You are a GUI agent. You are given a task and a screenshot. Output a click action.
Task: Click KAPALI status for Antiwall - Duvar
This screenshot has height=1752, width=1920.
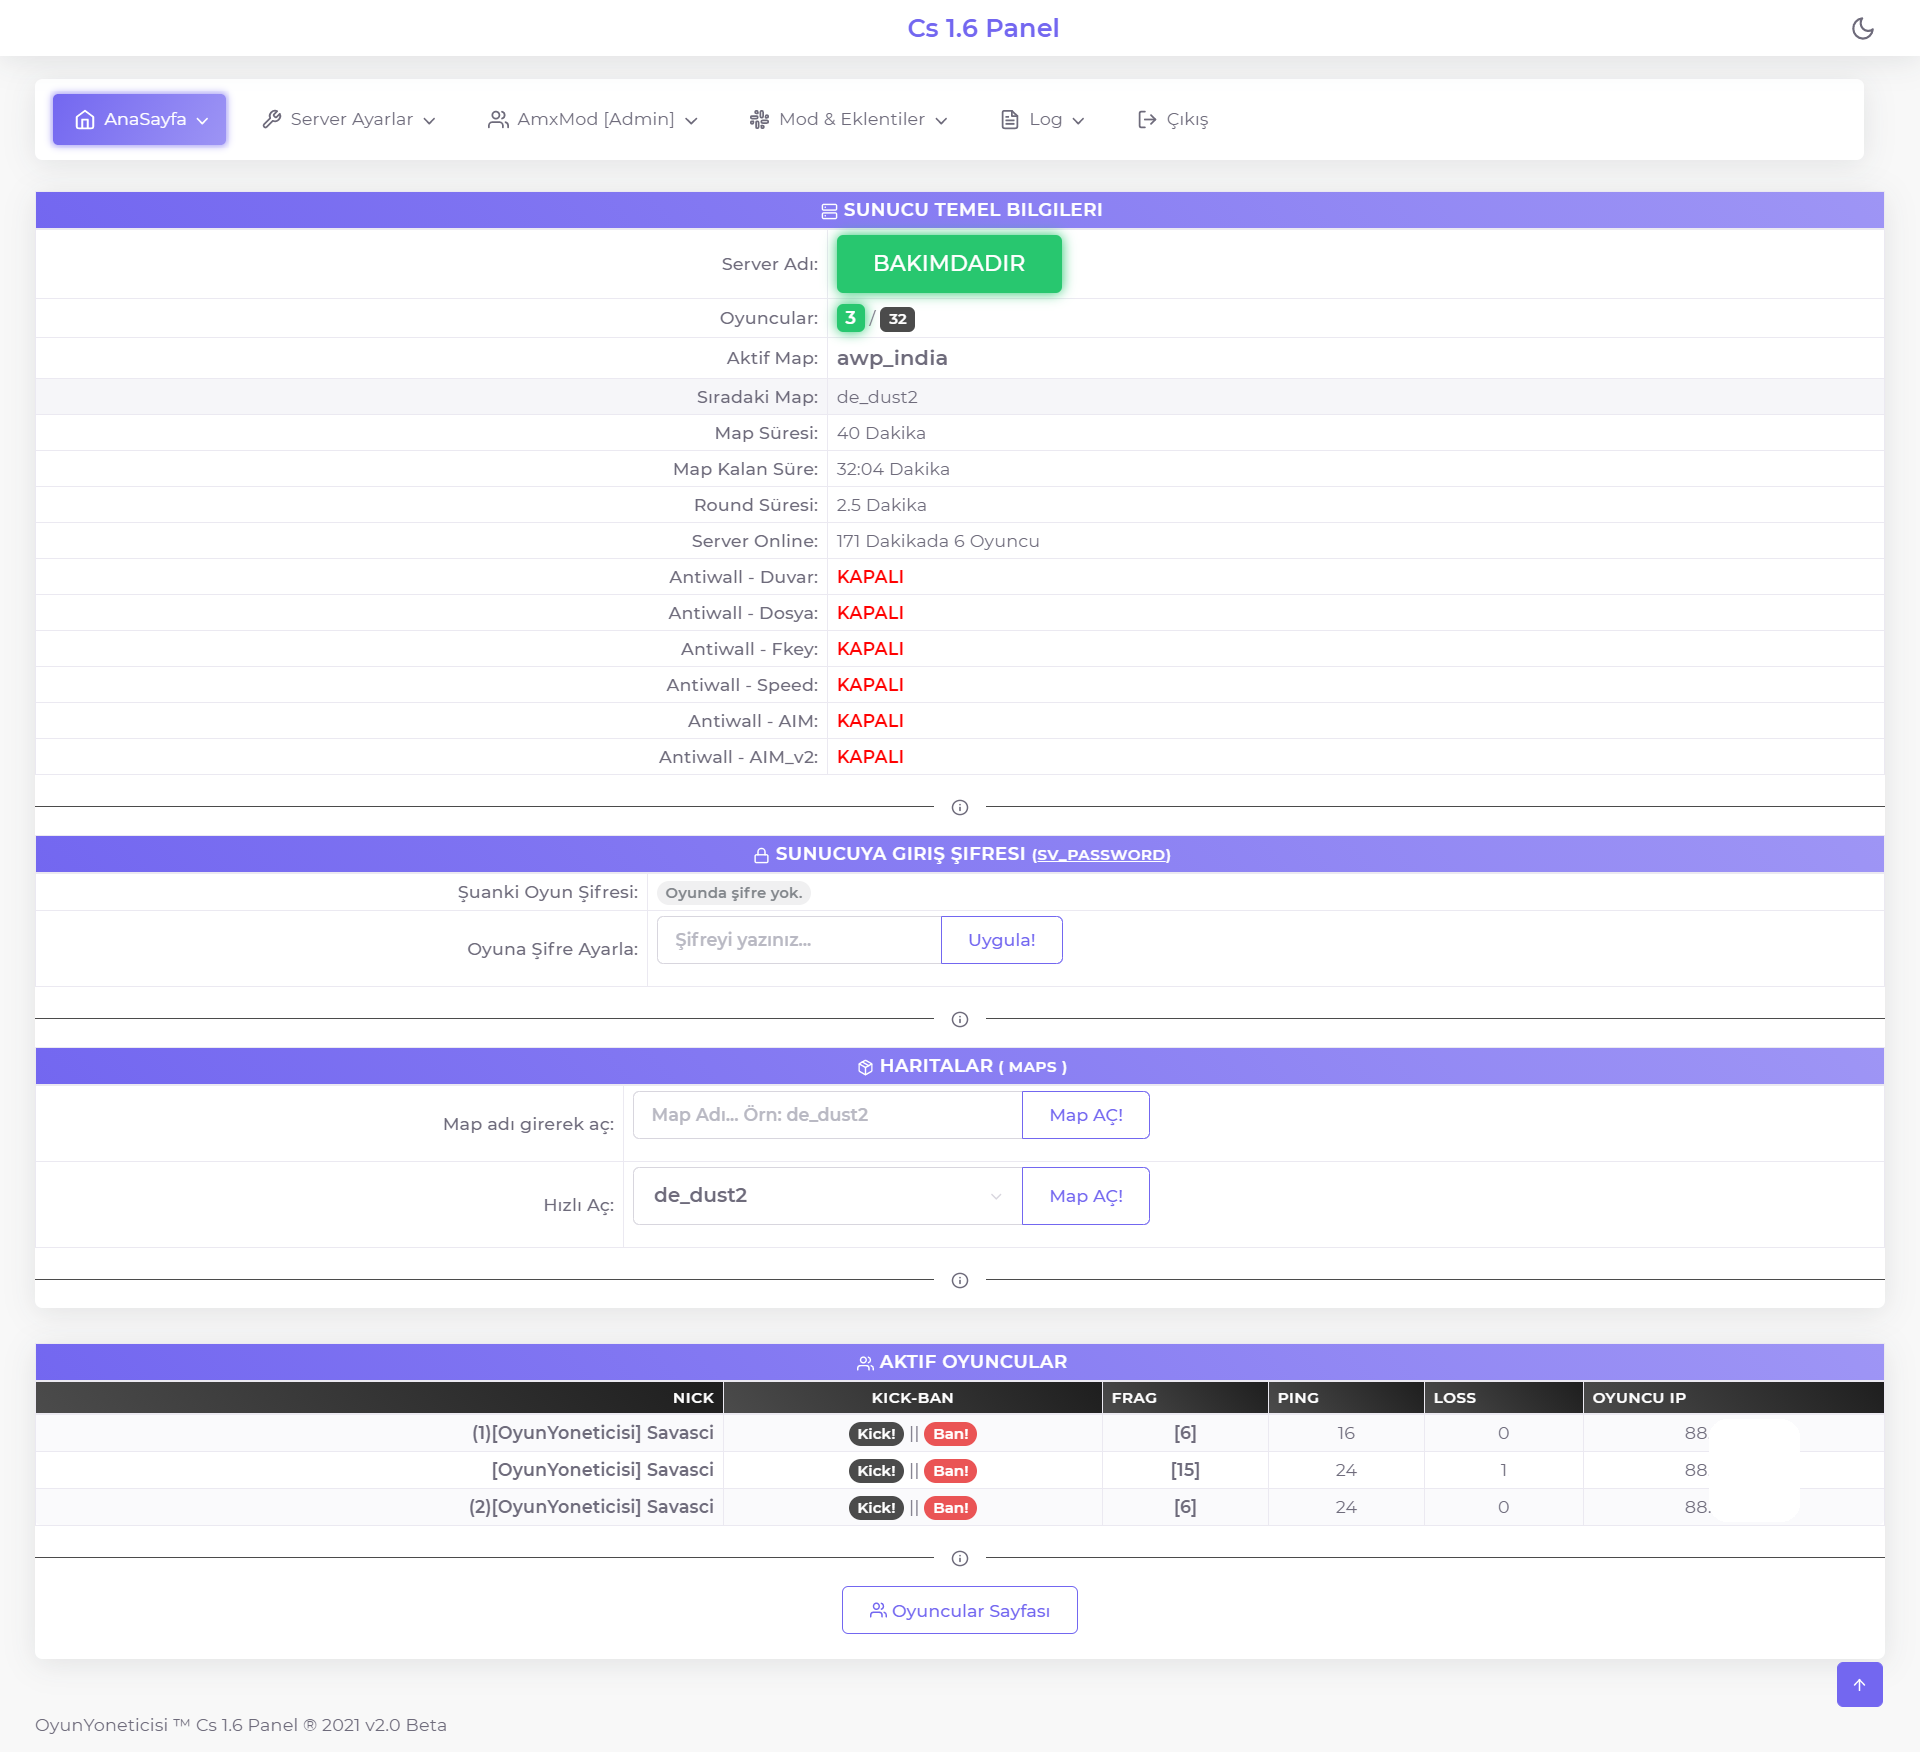point(870,577)
